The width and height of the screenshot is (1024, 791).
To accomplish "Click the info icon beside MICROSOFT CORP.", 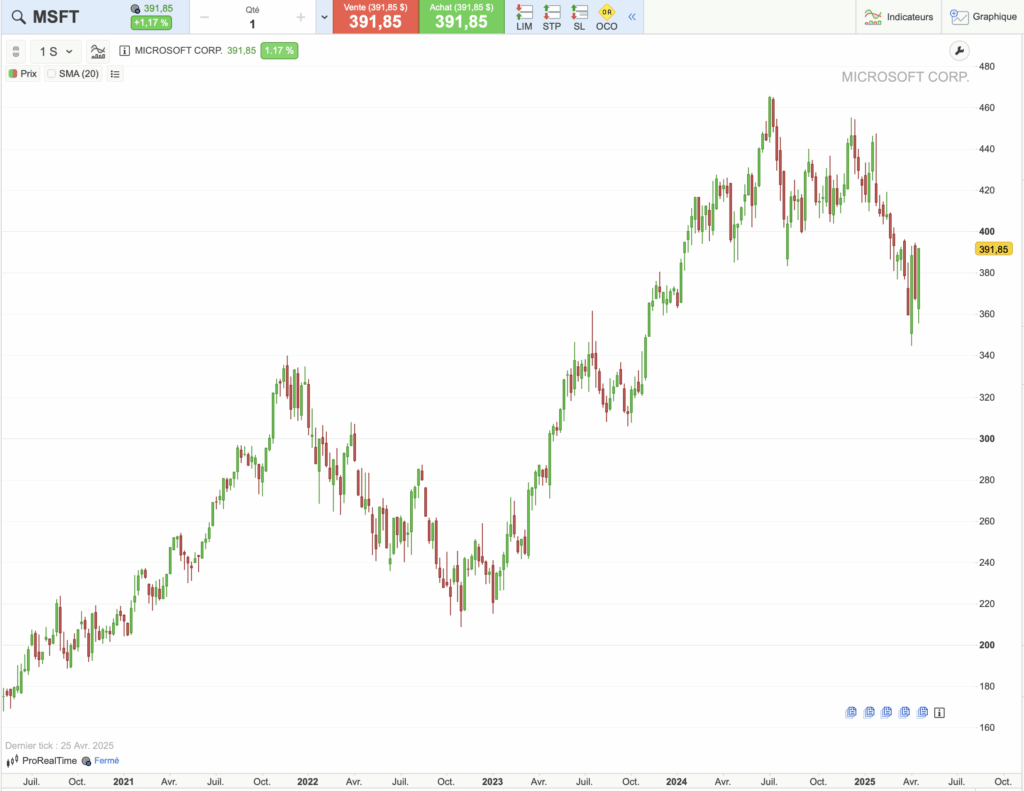I will (x=124, y=51).
